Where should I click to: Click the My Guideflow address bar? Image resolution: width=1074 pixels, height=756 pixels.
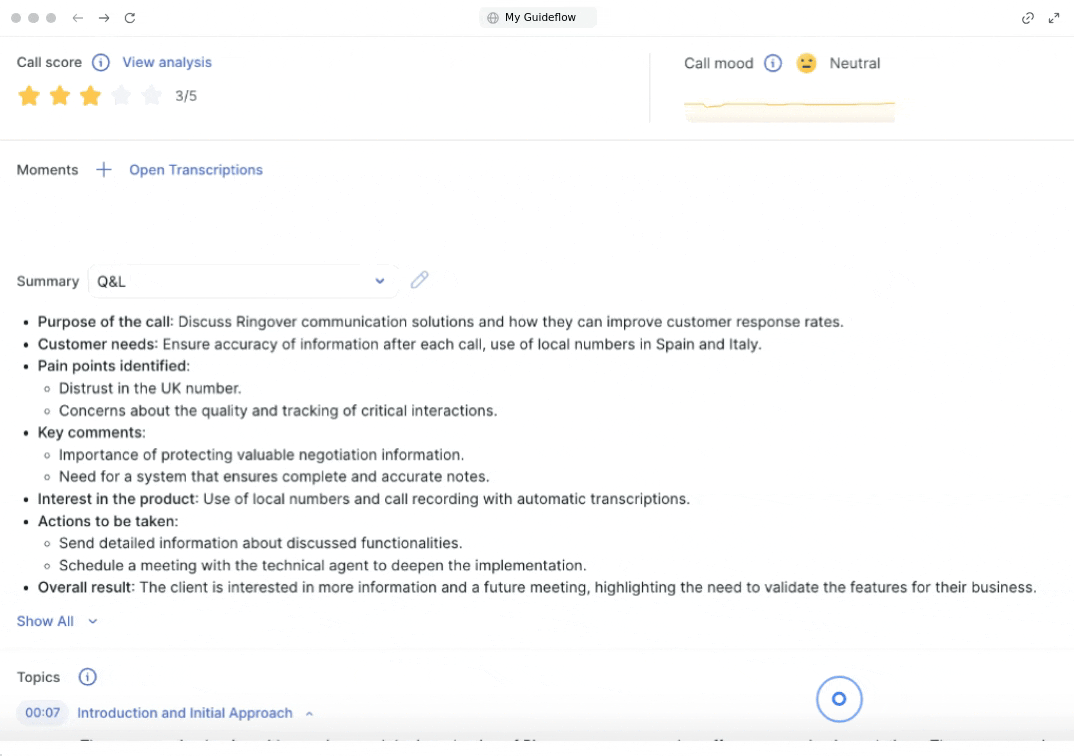[538, 17]
